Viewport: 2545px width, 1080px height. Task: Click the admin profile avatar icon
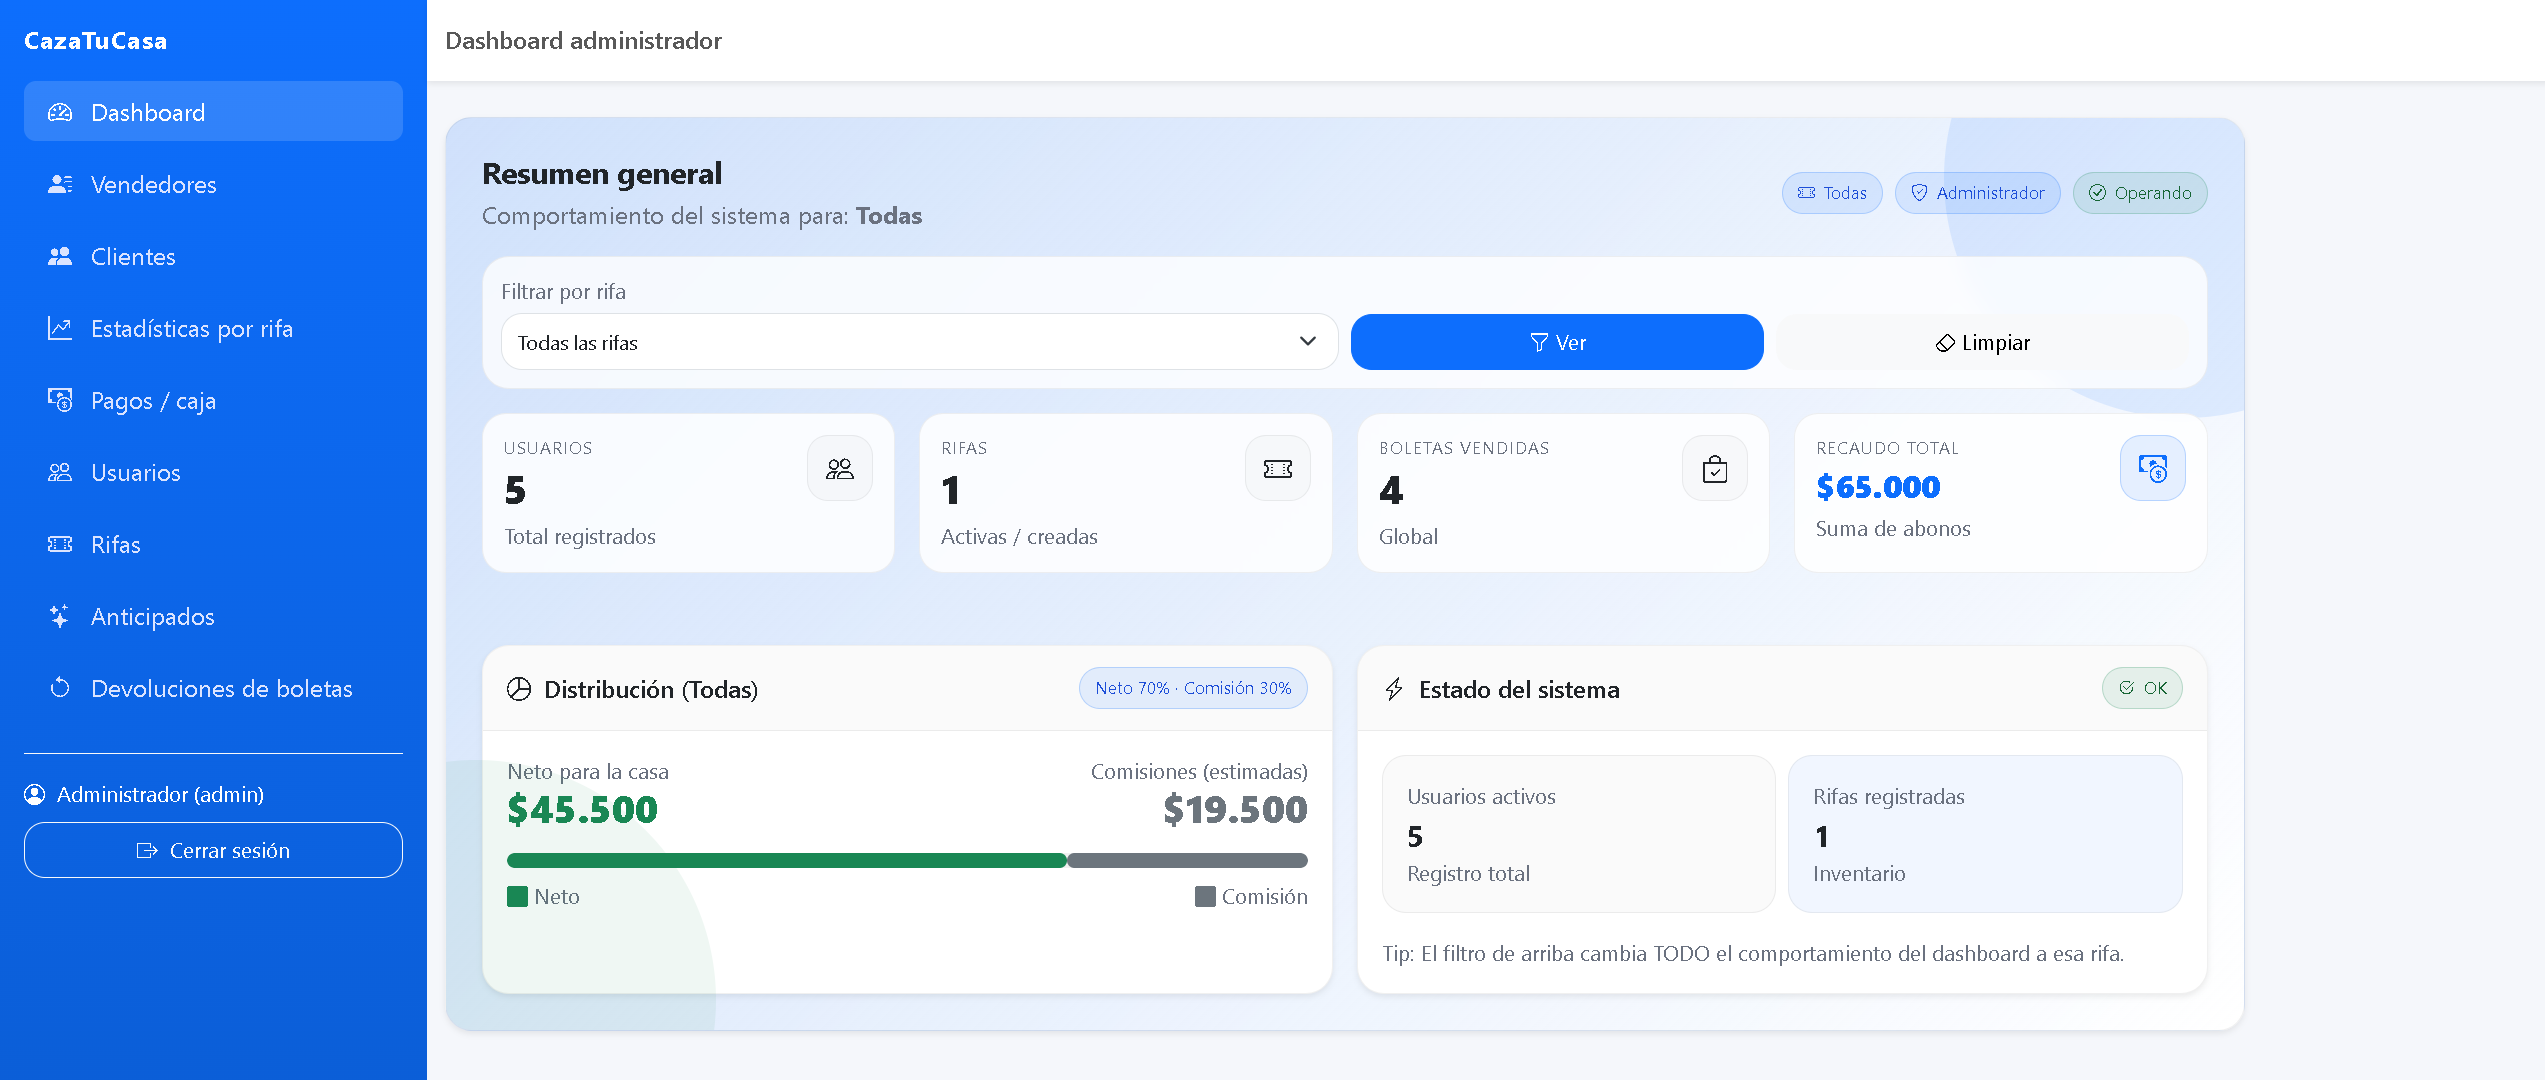pyautogui.click(x=35, y=794)
